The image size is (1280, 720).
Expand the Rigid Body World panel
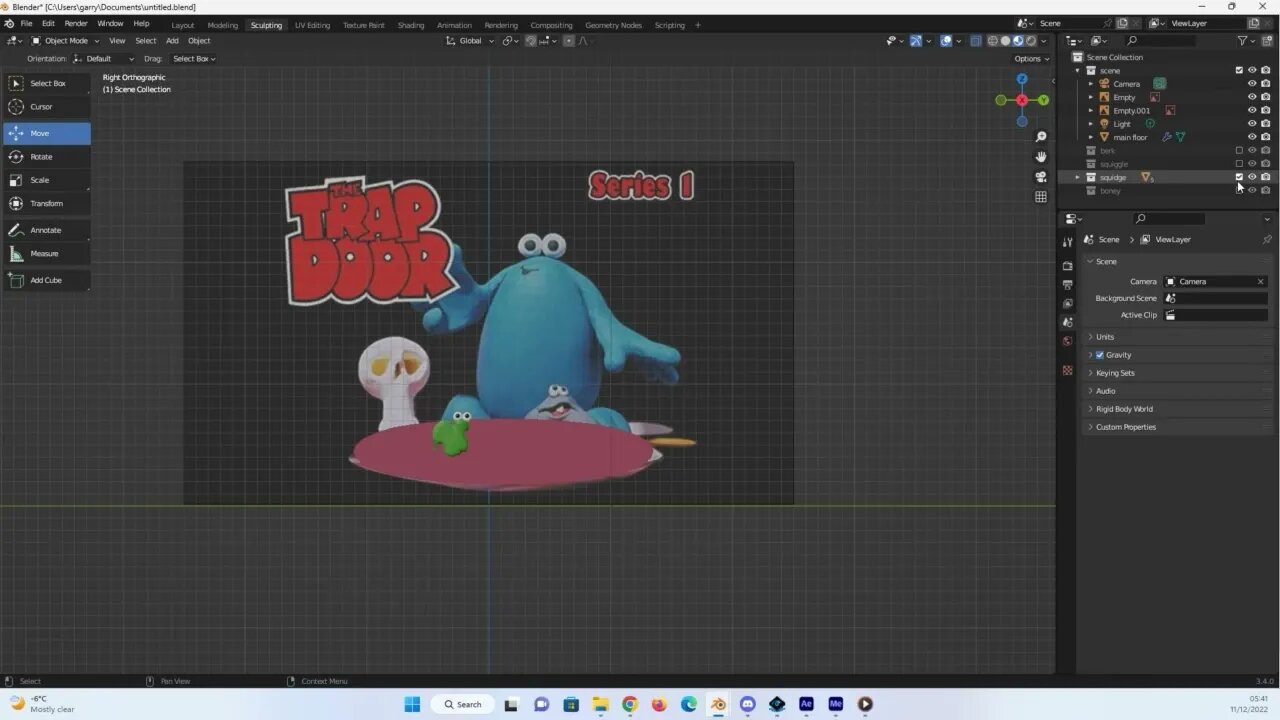pos(1180,409)
